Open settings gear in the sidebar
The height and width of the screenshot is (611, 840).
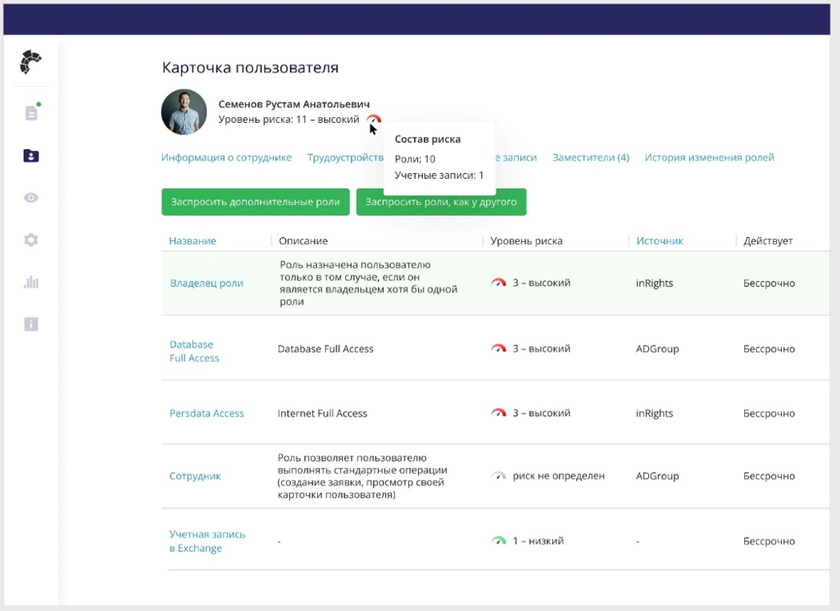31,240
